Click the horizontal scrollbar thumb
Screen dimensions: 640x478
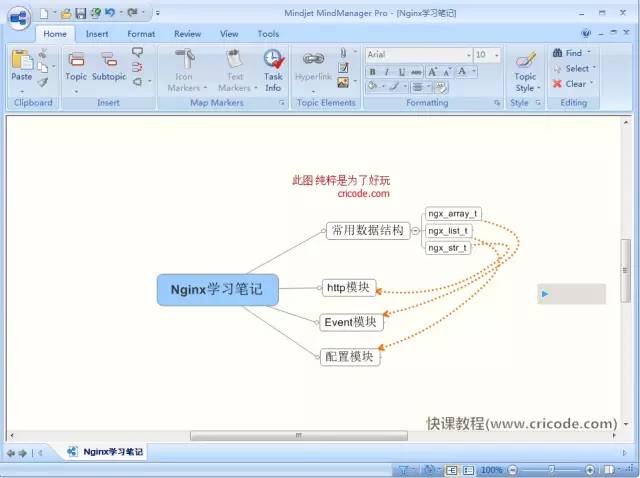299,436
